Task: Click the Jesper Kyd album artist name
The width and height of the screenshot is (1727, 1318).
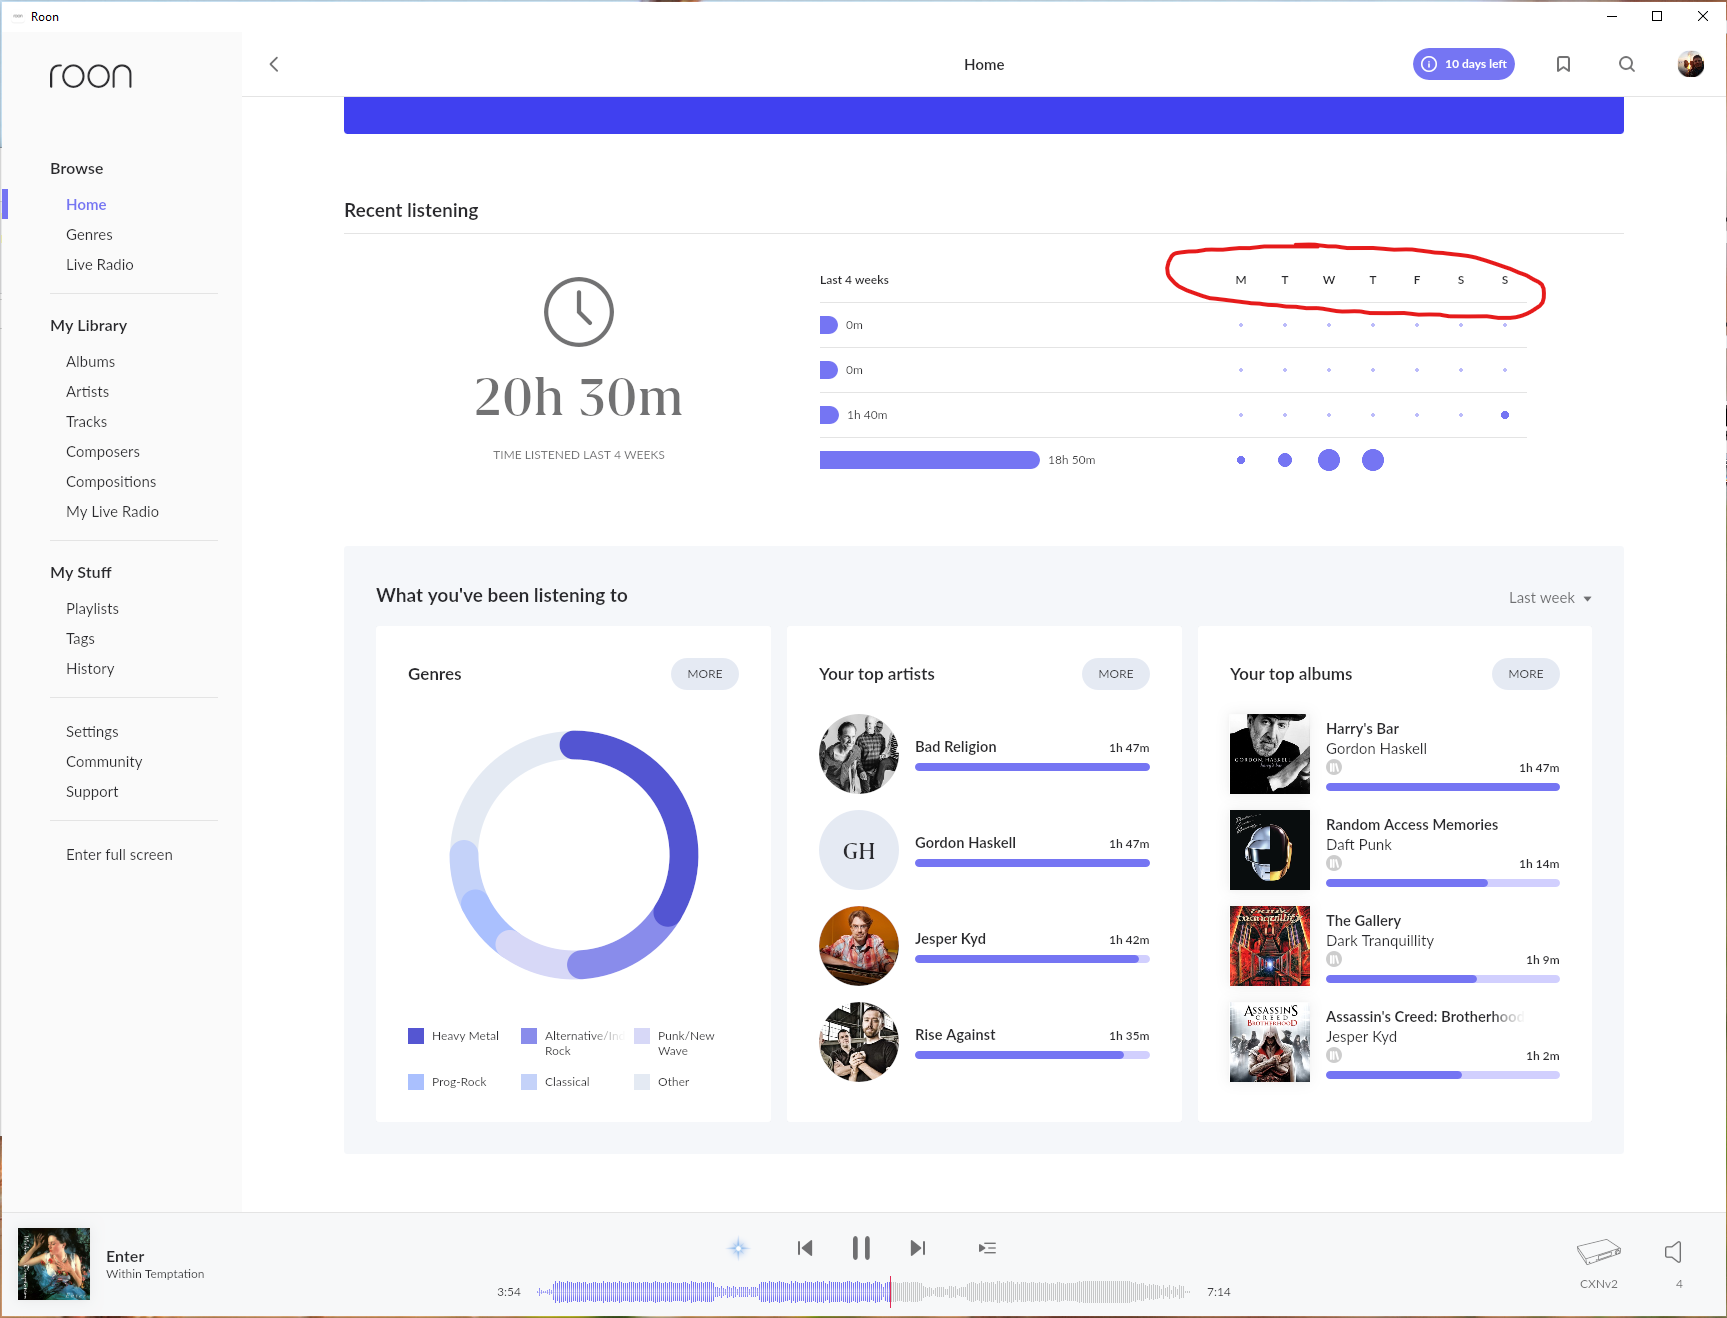Action: pyautogui.click(x=1361, y=1037)
